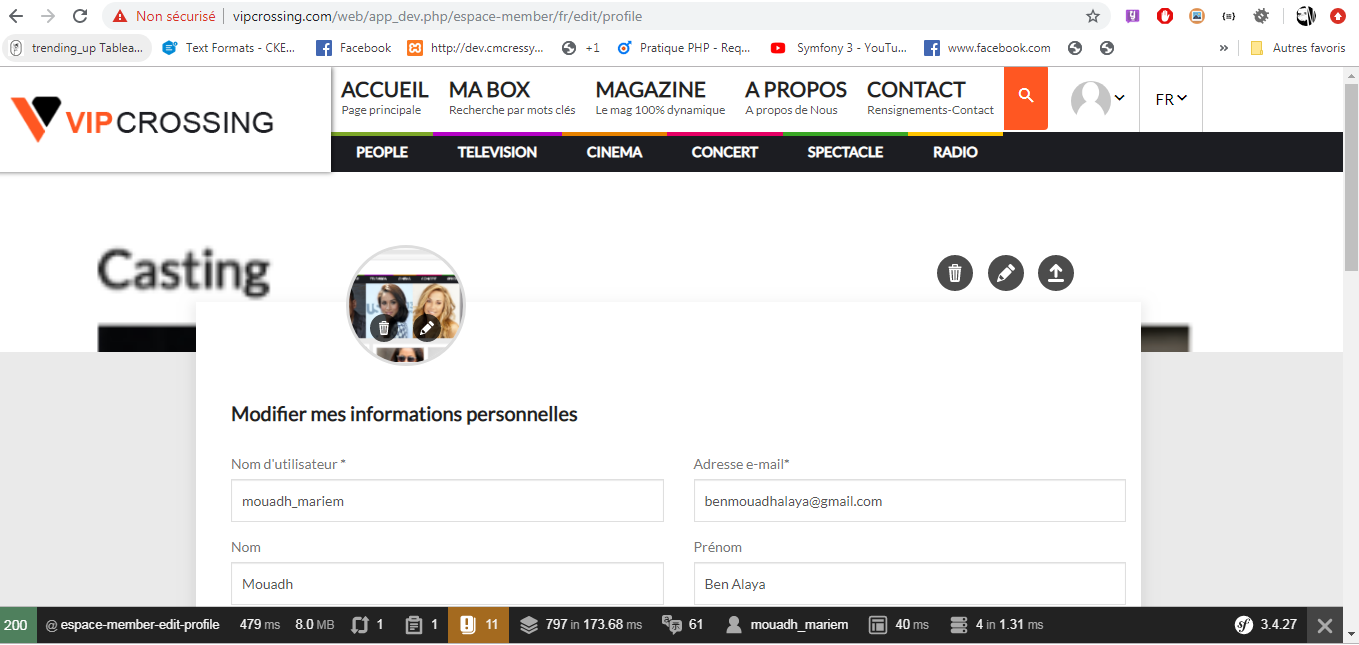Click the Nom d'utilisateur input field
The image size is (1359, 645).
coord(447,501)
